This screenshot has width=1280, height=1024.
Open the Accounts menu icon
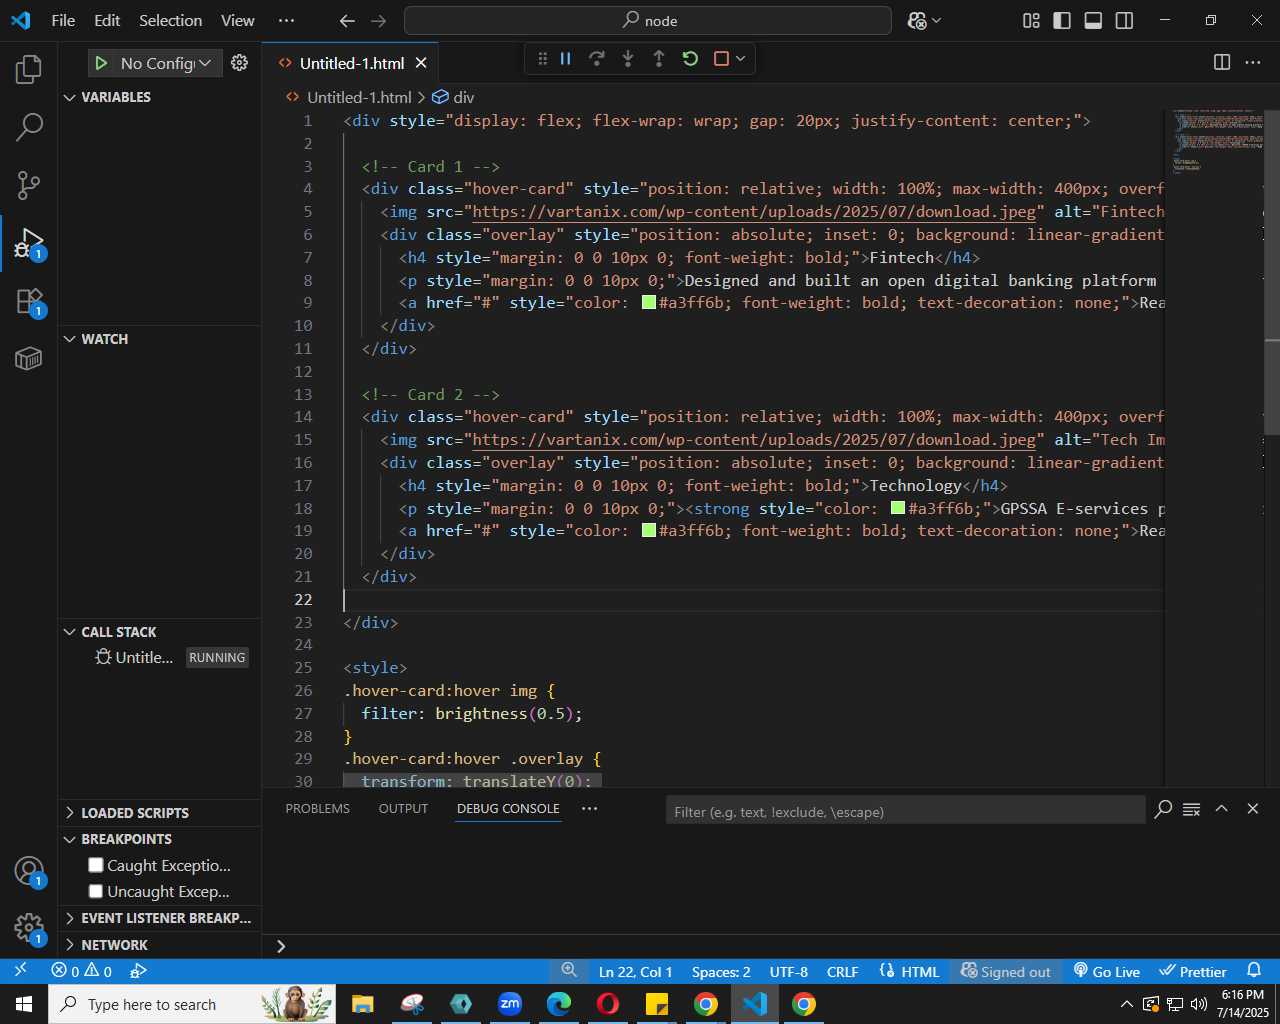click(29, 871)
